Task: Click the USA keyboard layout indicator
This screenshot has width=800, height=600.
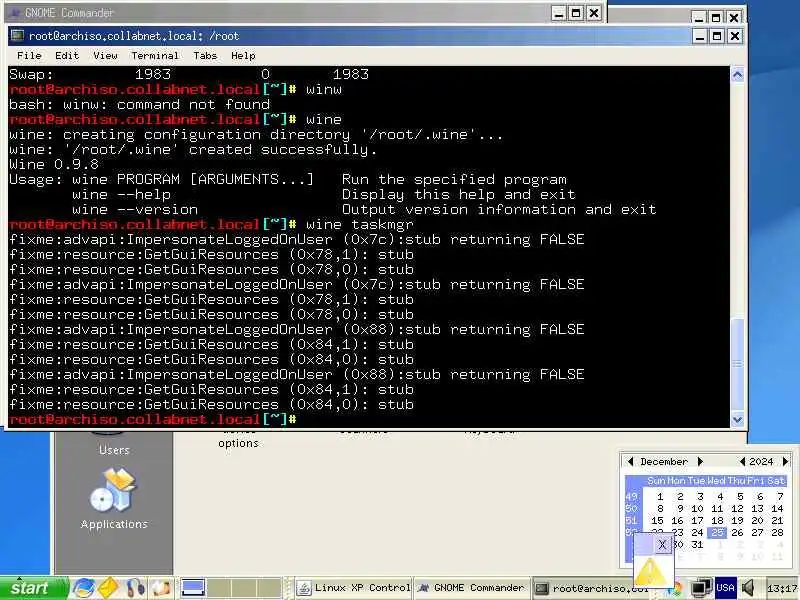Action: point(725,588)
